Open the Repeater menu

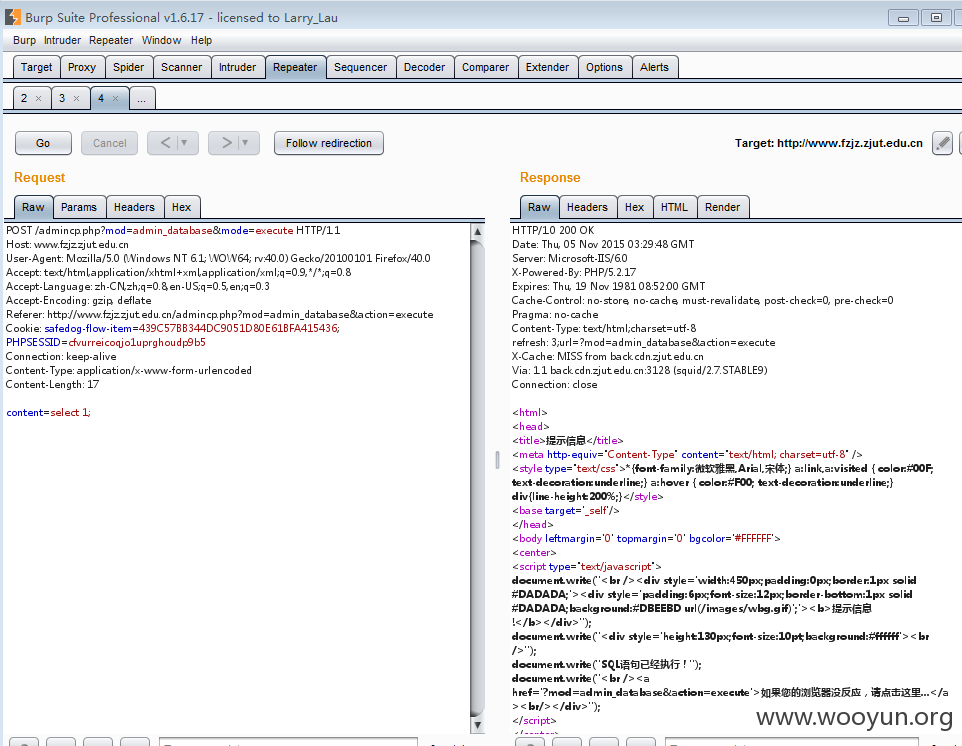click(x=111, y=40)
